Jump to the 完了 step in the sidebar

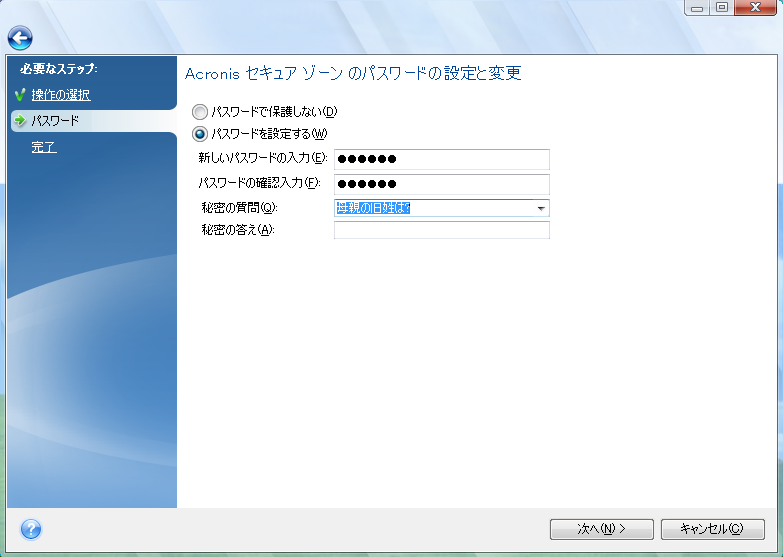(43, 147)
